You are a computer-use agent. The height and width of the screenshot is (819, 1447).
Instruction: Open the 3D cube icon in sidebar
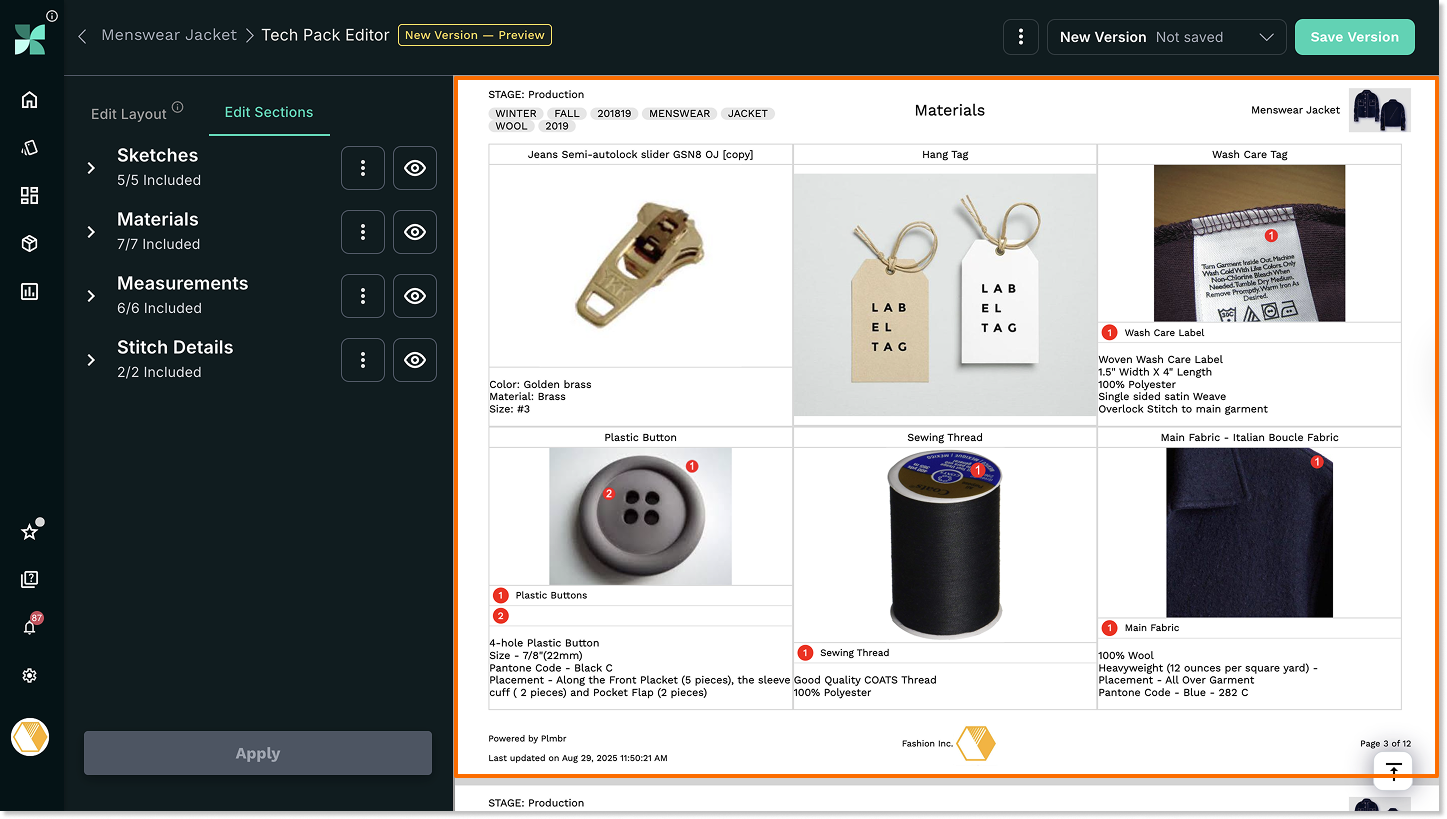(x=29, y=243)
